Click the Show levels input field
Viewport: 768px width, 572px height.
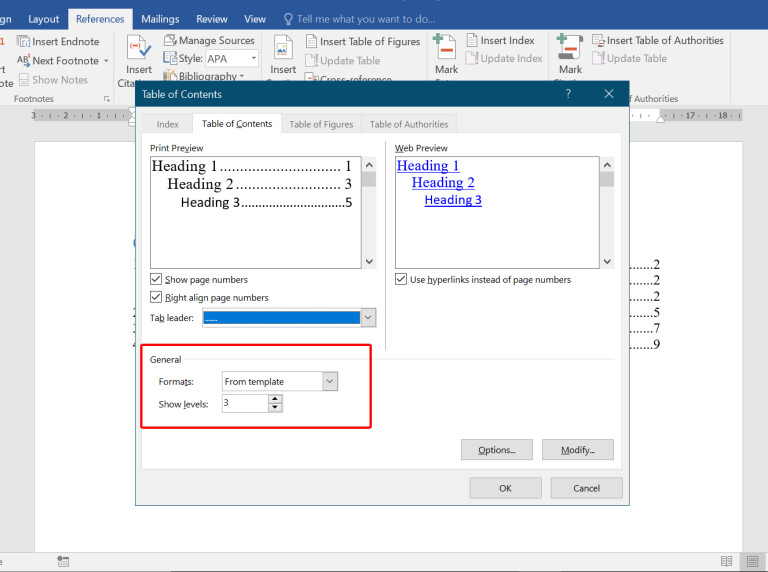tap(244, 404)
